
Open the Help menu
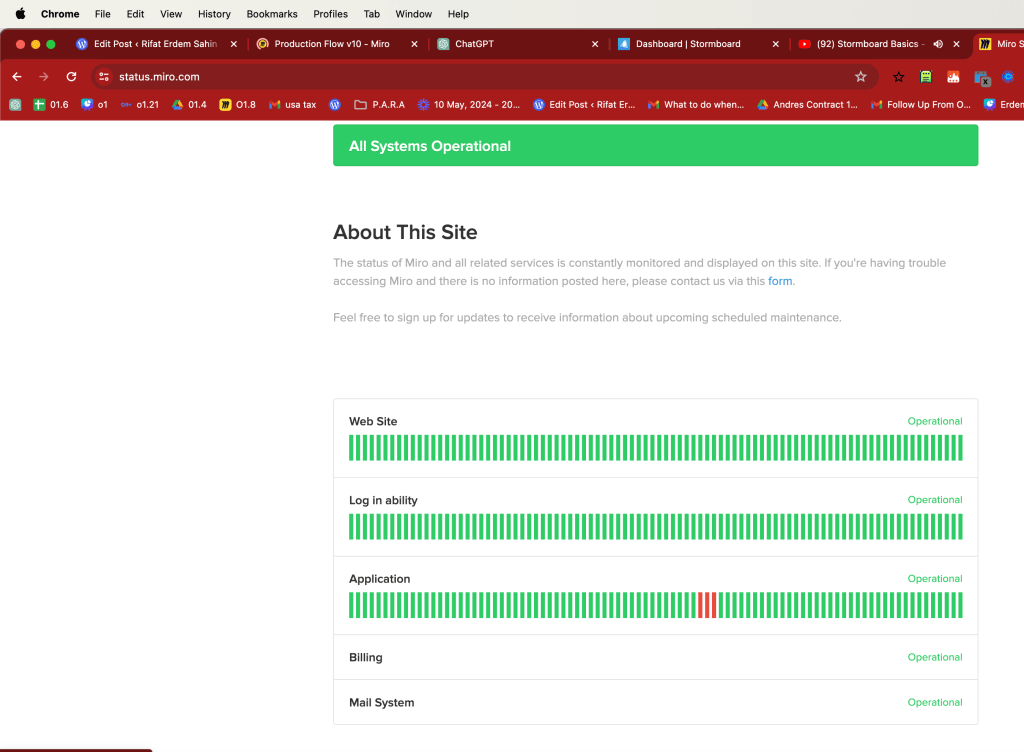tap(458, 14)
